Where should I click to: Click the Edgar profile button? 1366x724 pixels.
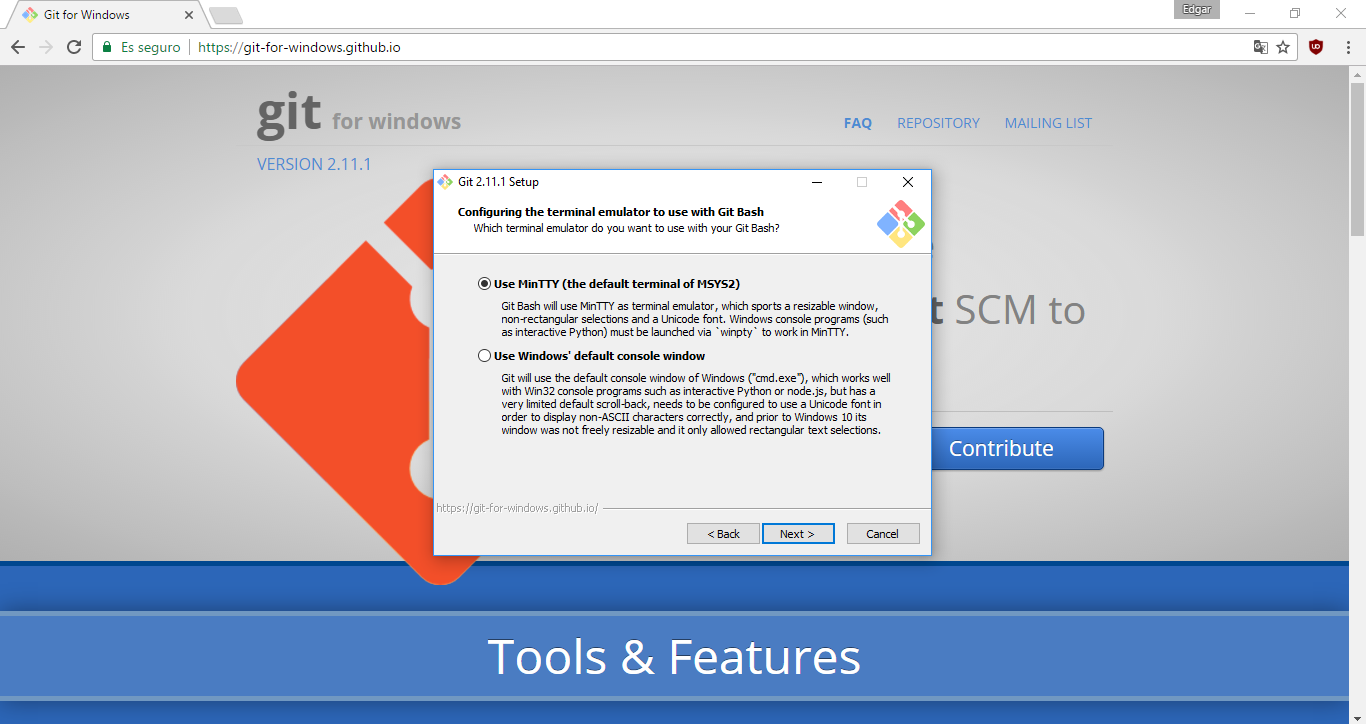[1197, 9]
